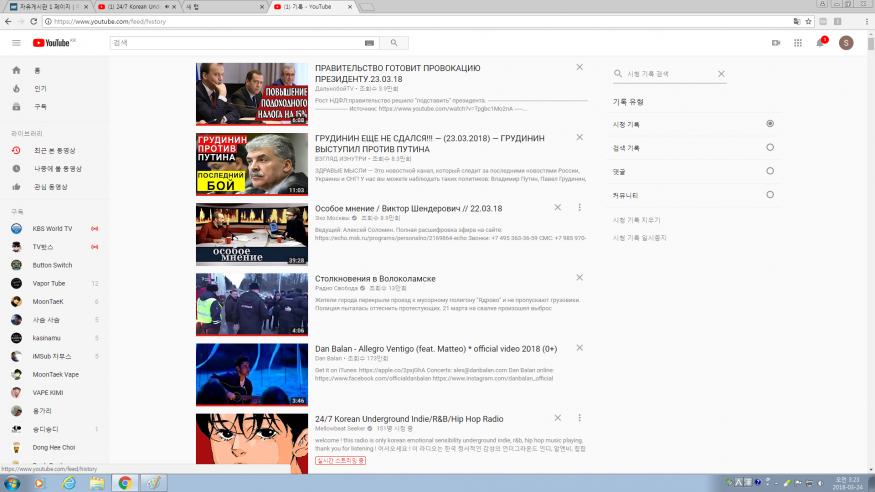Image resolution: width=875 pixels, height=492 pixels.
Task: Open the YouTube apps grid
Action: [798, 43]
